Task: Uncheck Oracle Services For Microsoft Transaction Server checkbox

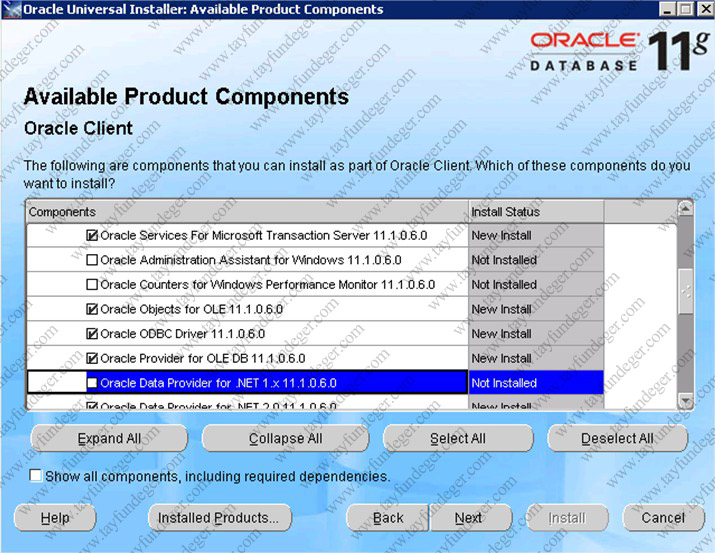Action: click(x=92, y=236)
